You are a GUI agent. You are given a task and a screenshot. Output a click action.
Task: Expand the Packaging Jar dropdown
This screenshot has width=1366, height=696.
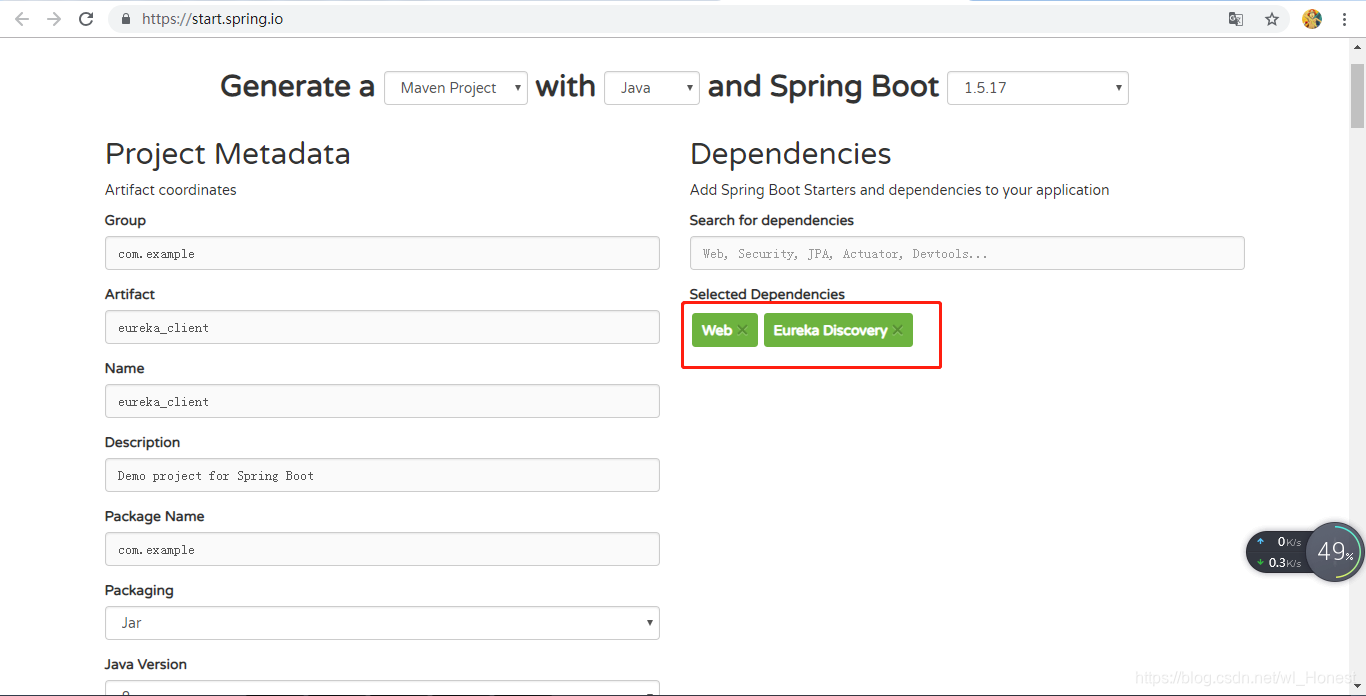click(382, 623)
